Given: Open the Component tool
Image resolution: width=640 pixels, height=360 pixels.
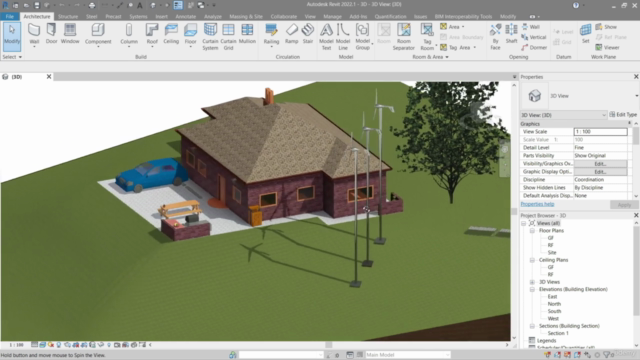Looking at the screenshot, I should click(x=98, y=35).
